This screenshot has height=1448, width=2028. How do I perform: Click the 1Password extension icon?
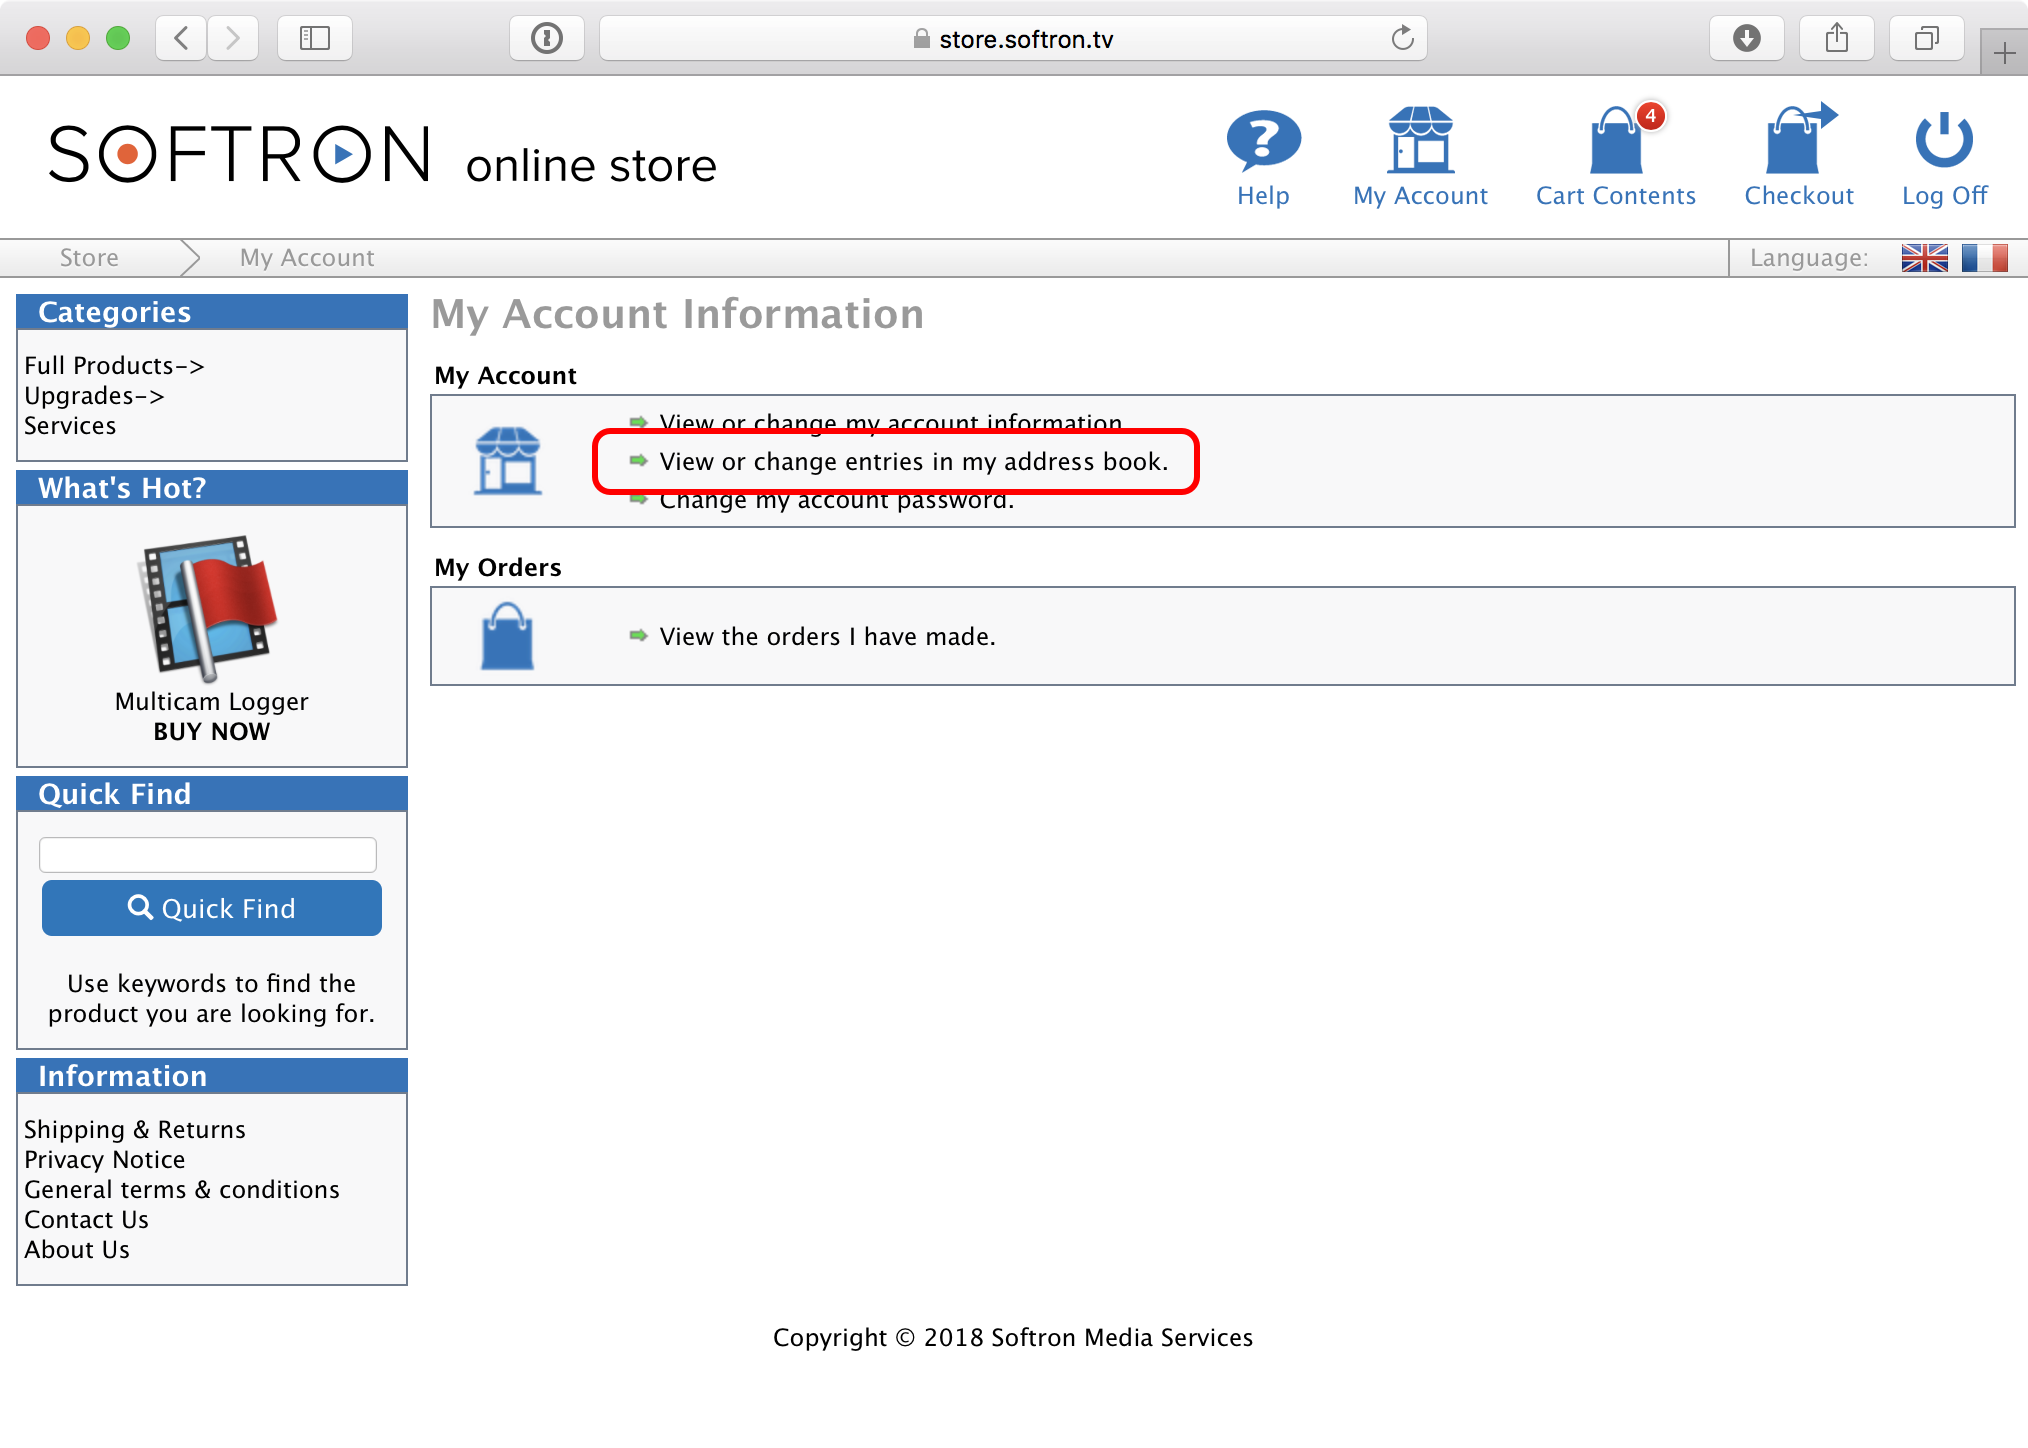(x=547, y=38)
